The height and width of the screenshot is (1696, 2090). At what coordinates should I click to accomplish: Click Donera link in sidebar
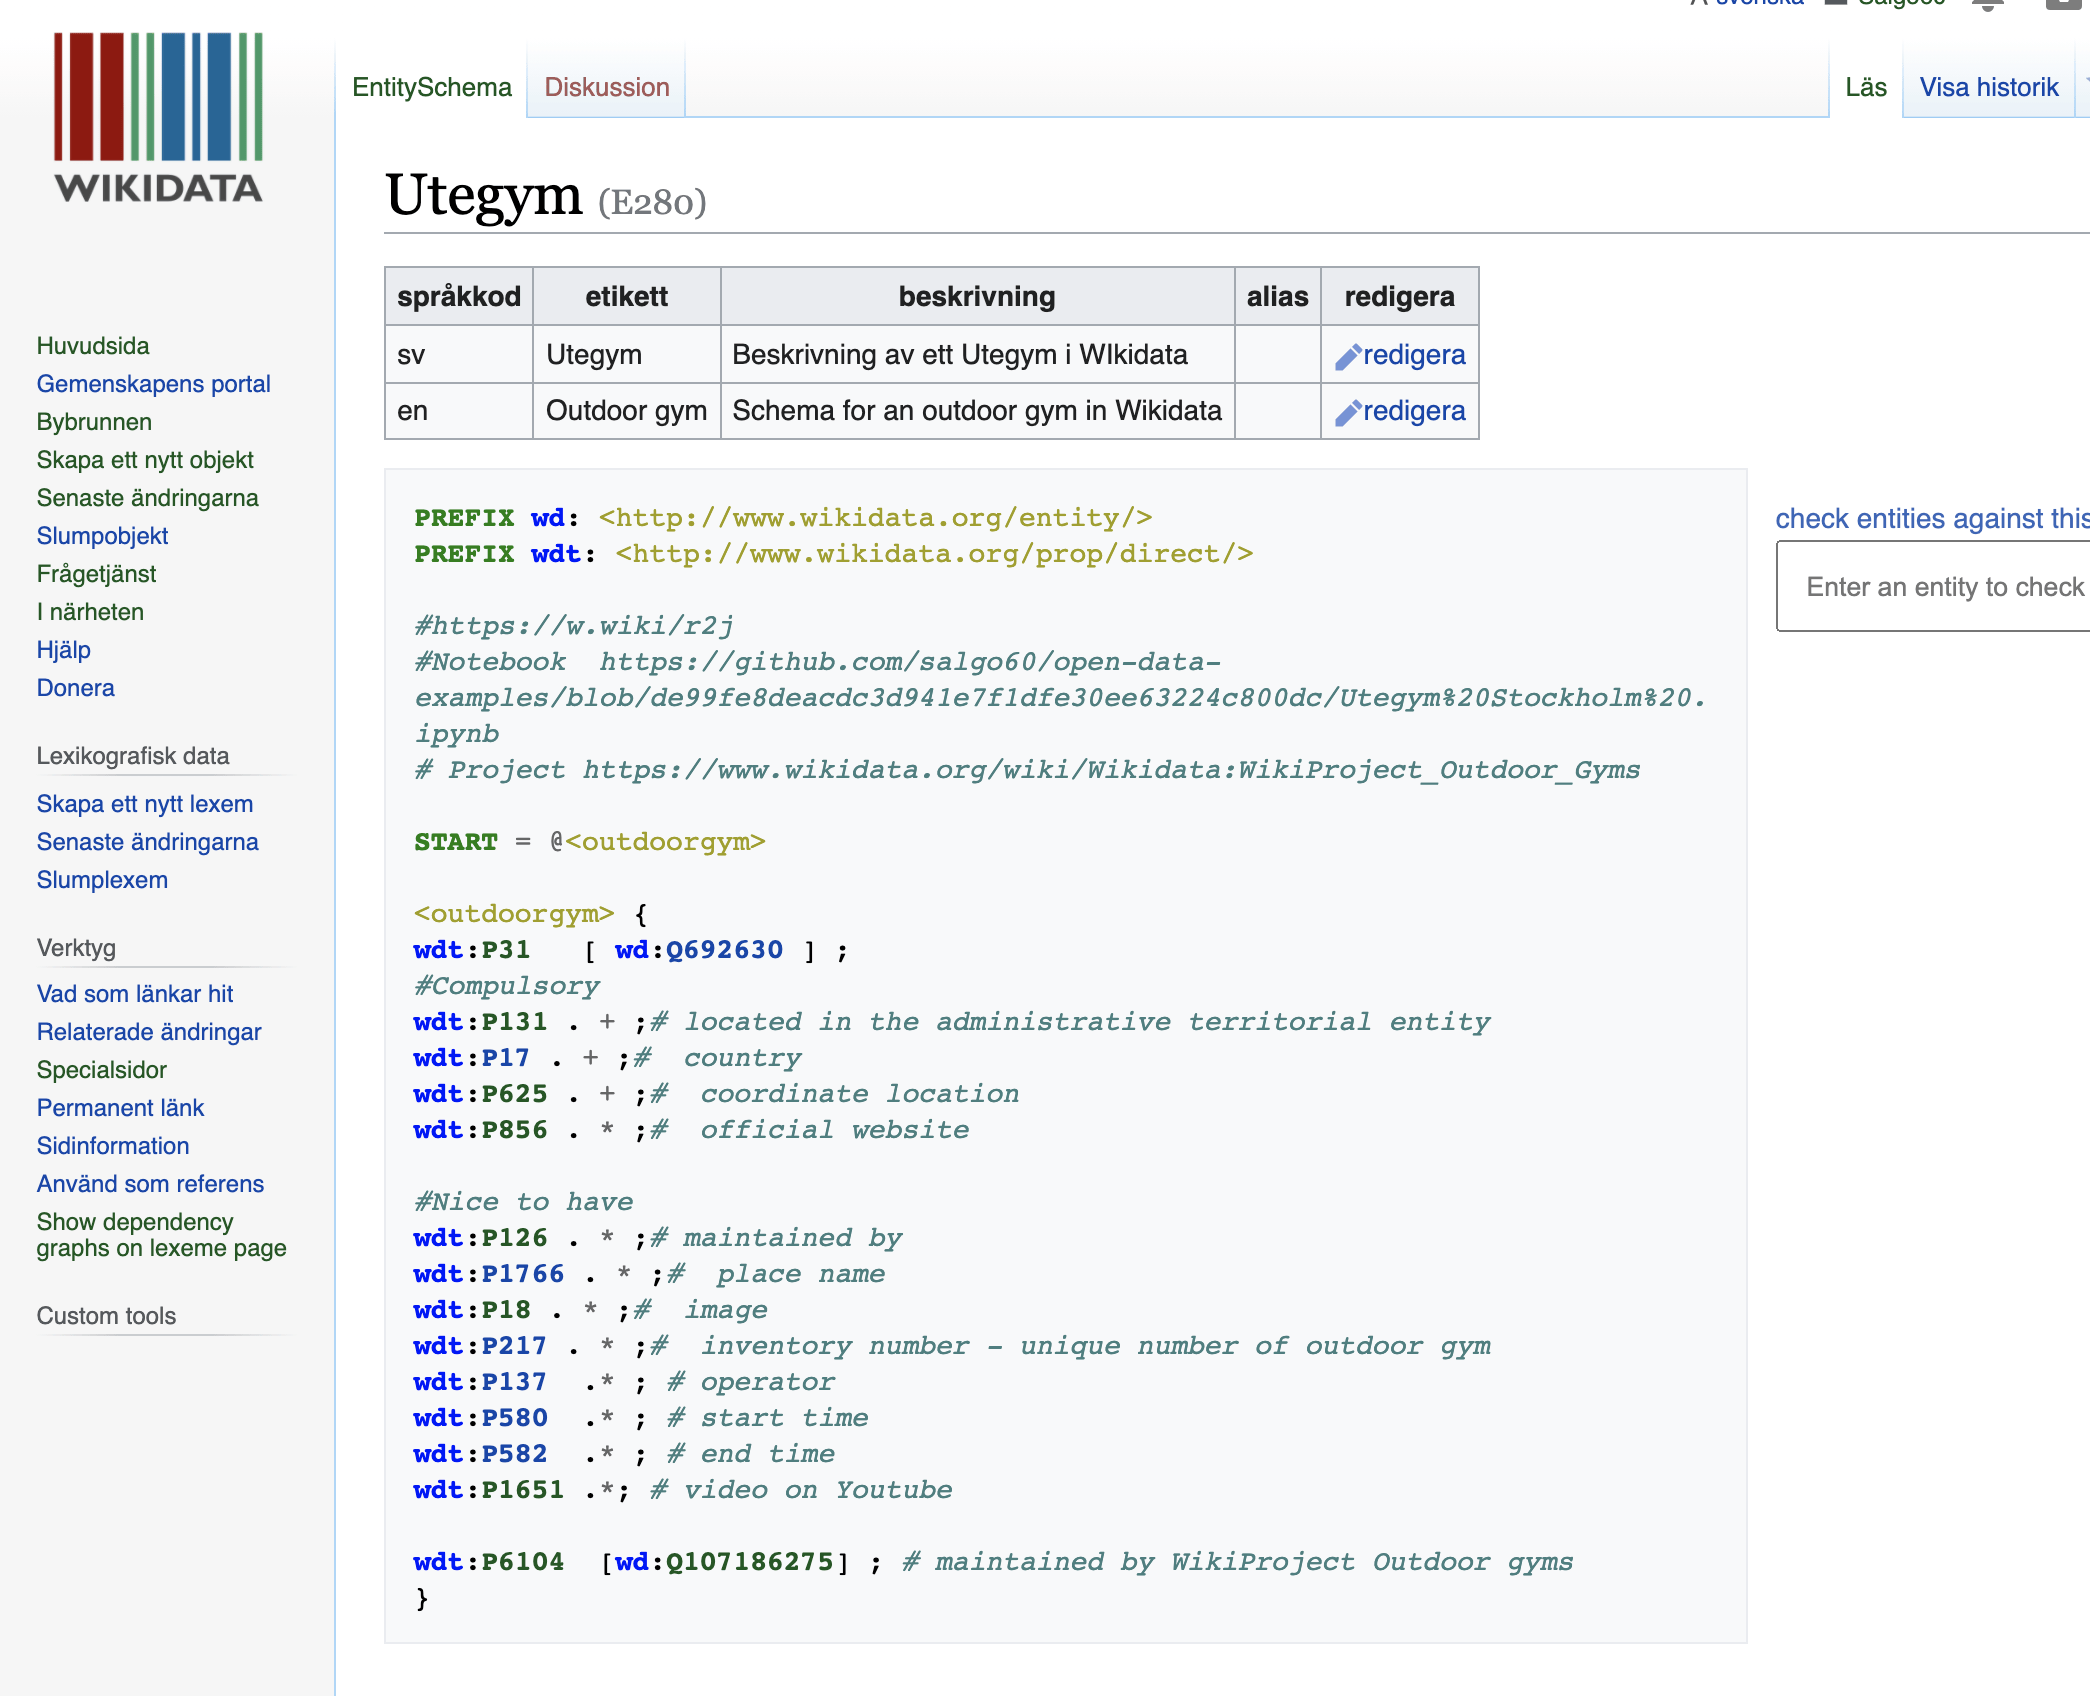coord(75,688)
